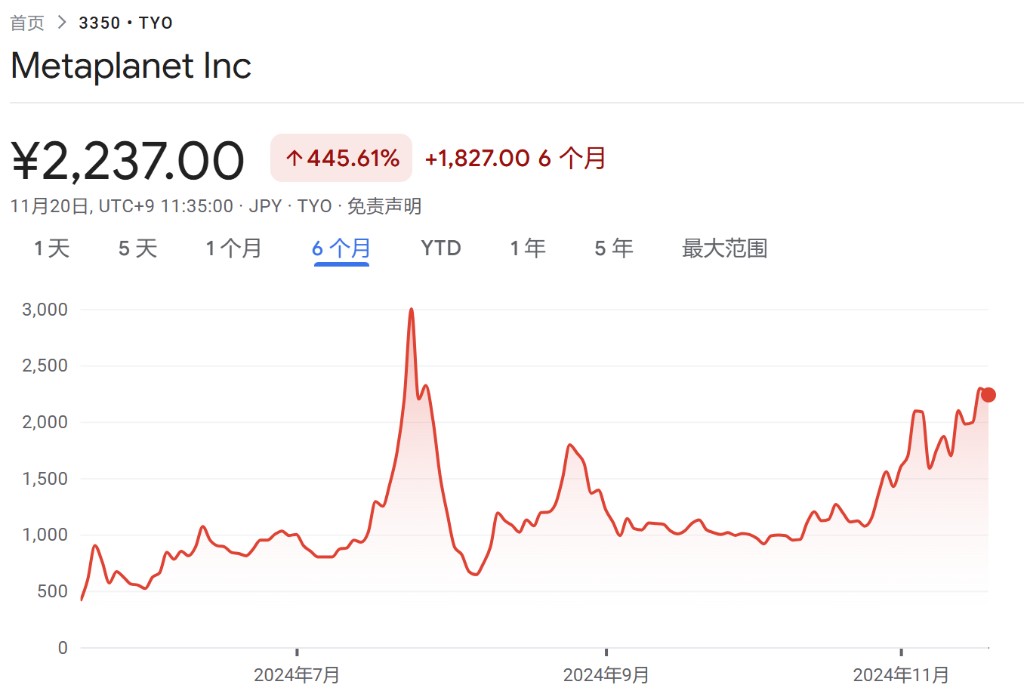Select the 1天 time range tab
Image resolution: width=1024 pixels, height=699 pixels.
click(x=52, y=248)
